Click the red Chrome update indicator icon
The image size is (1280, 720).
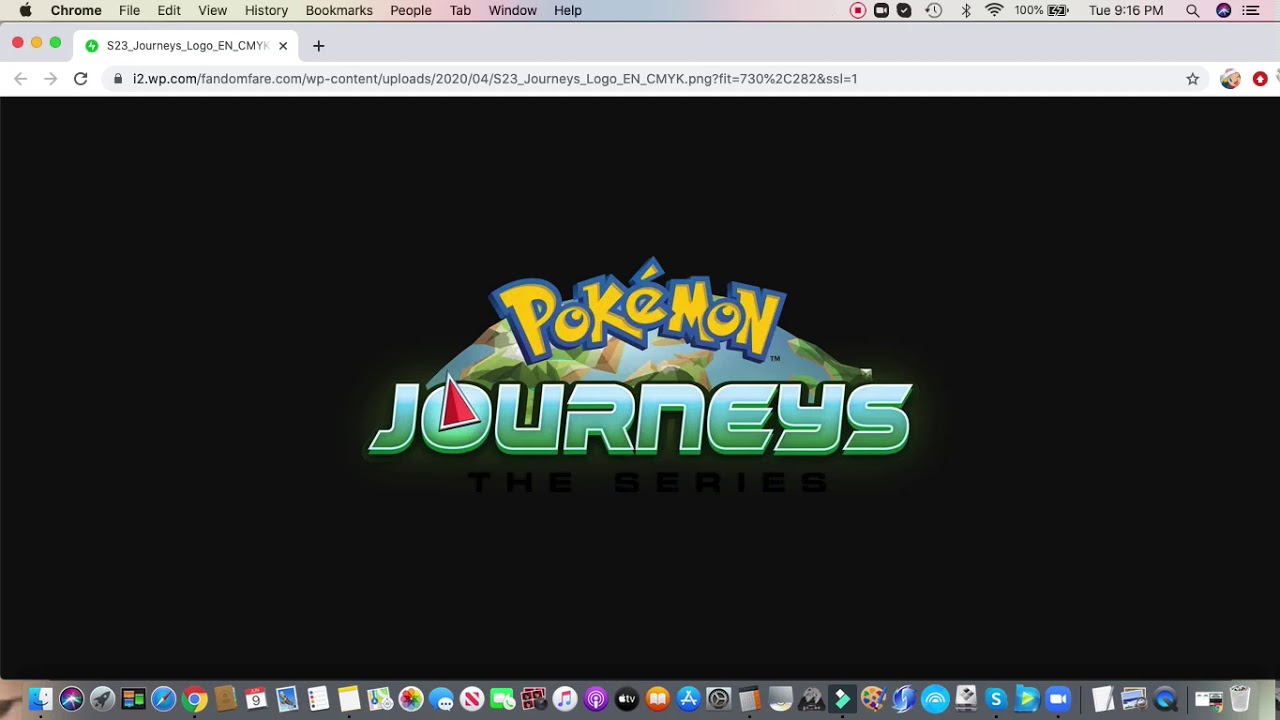tap(1260, 79)
